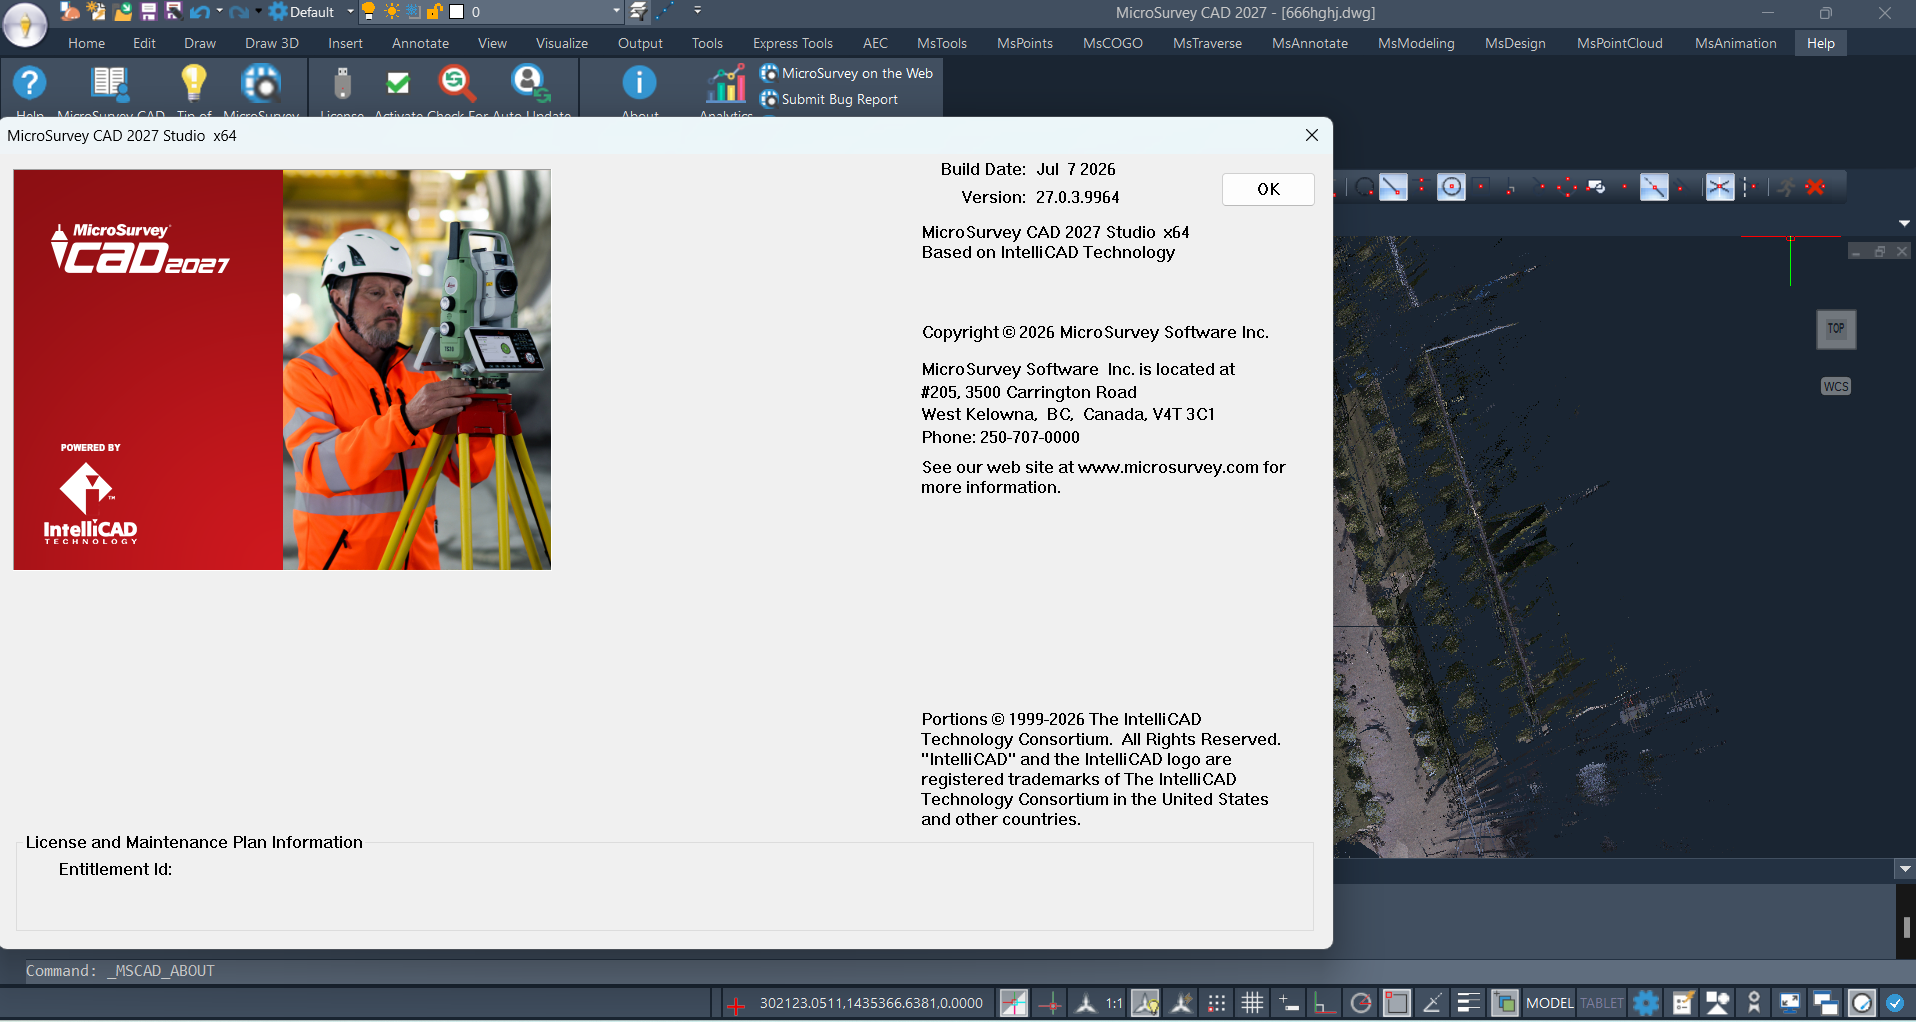Click the Clear Entity Snaps red X icon
The image size is (1916, 1022).
tap(1816, 187)
